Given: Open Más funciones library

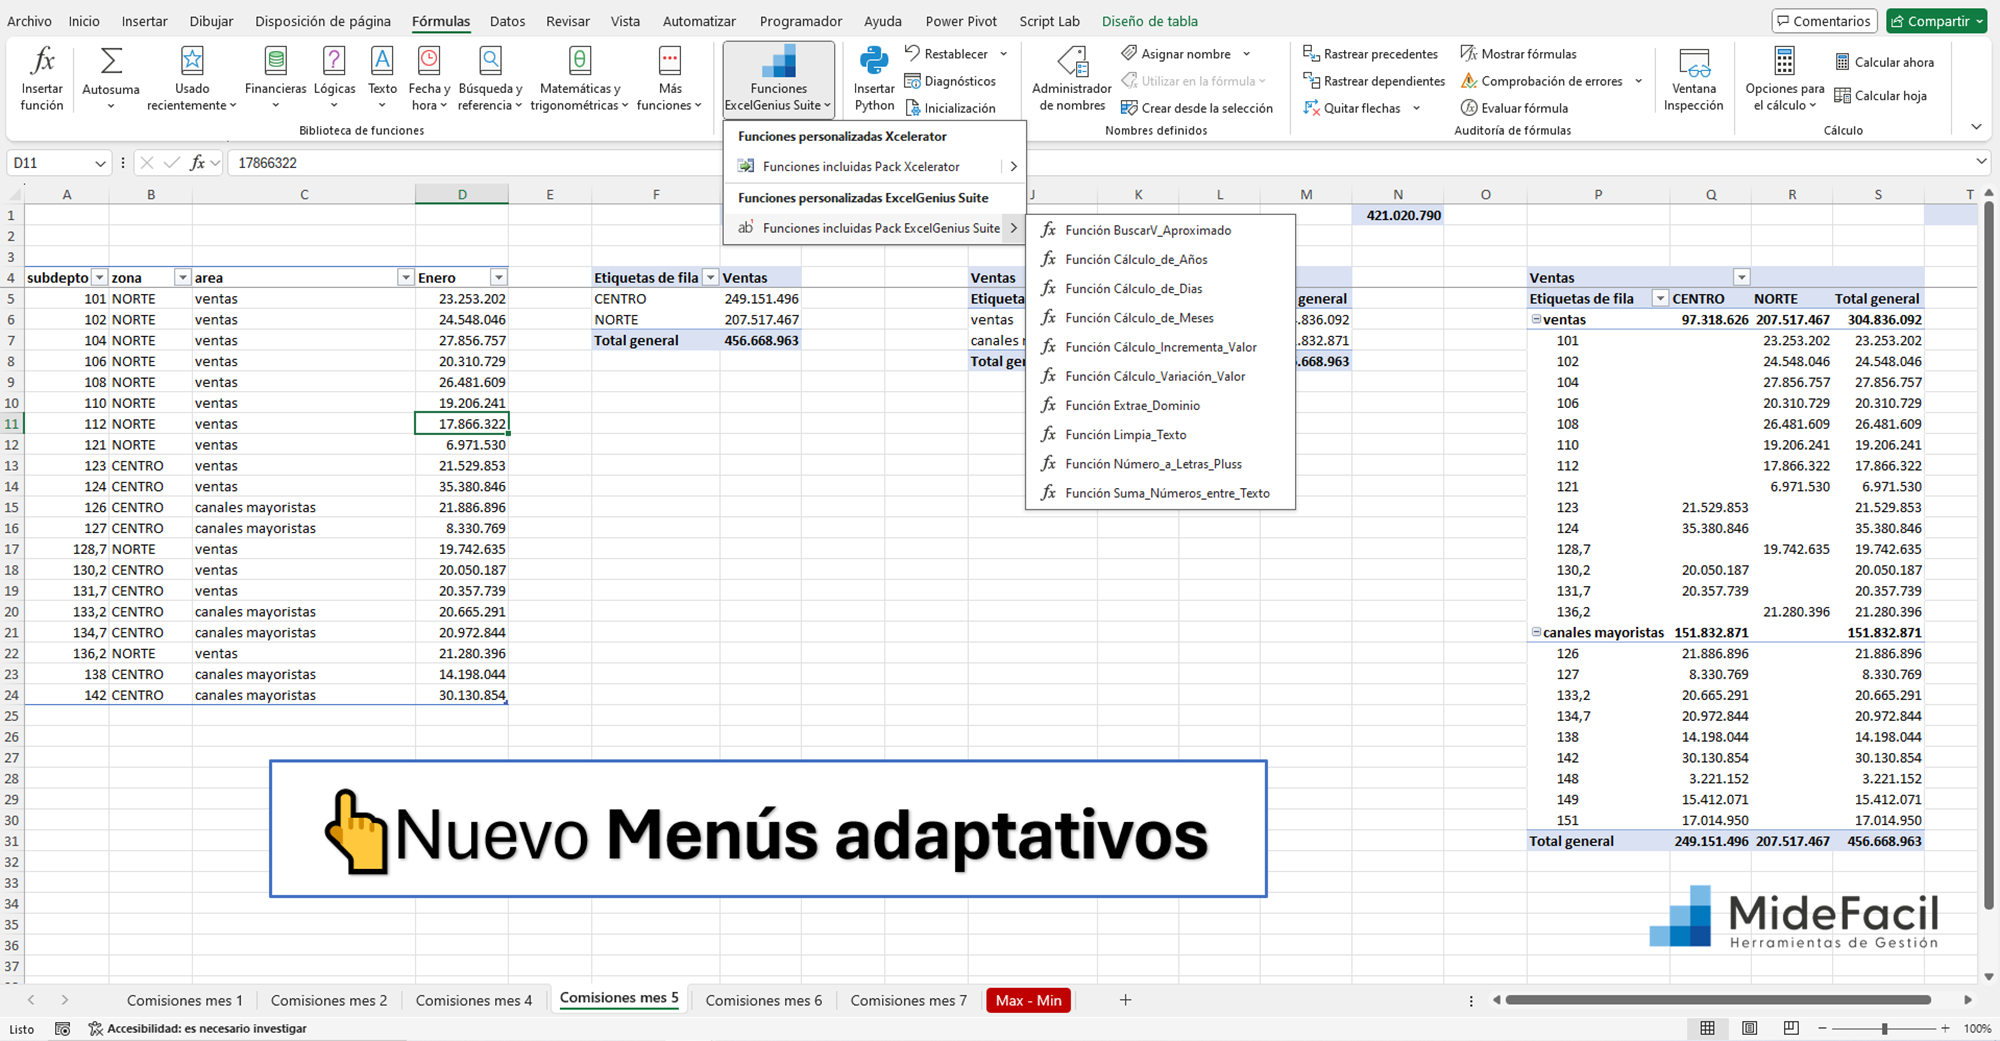Looking at the screenshot, I should click(x=670, y=78).
